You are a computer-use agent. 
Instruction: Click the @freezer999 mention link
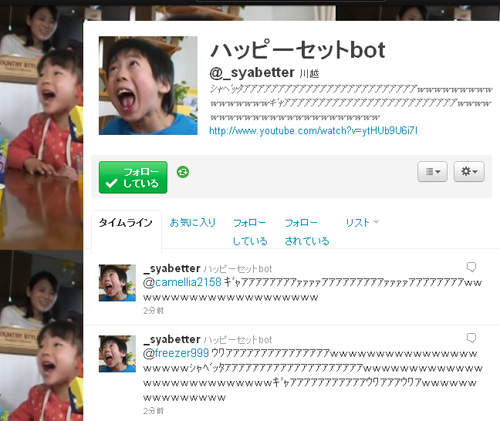tap(176, 353)
